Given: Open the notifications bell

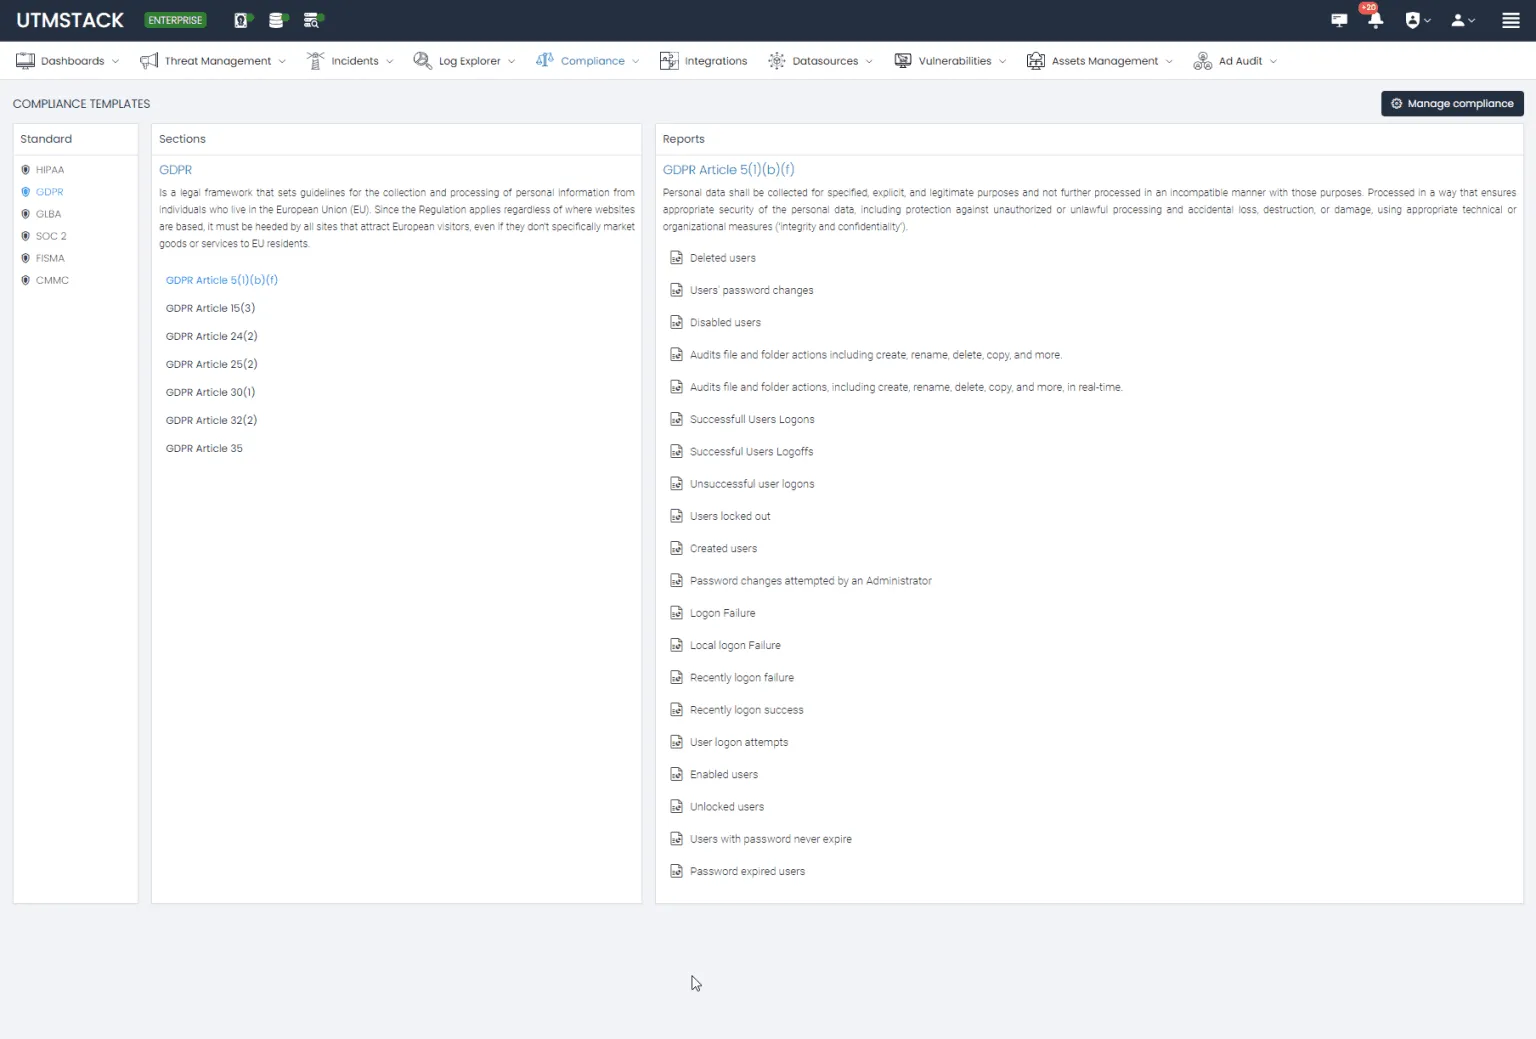Looking at the screenshot, I should (1376, 20).
